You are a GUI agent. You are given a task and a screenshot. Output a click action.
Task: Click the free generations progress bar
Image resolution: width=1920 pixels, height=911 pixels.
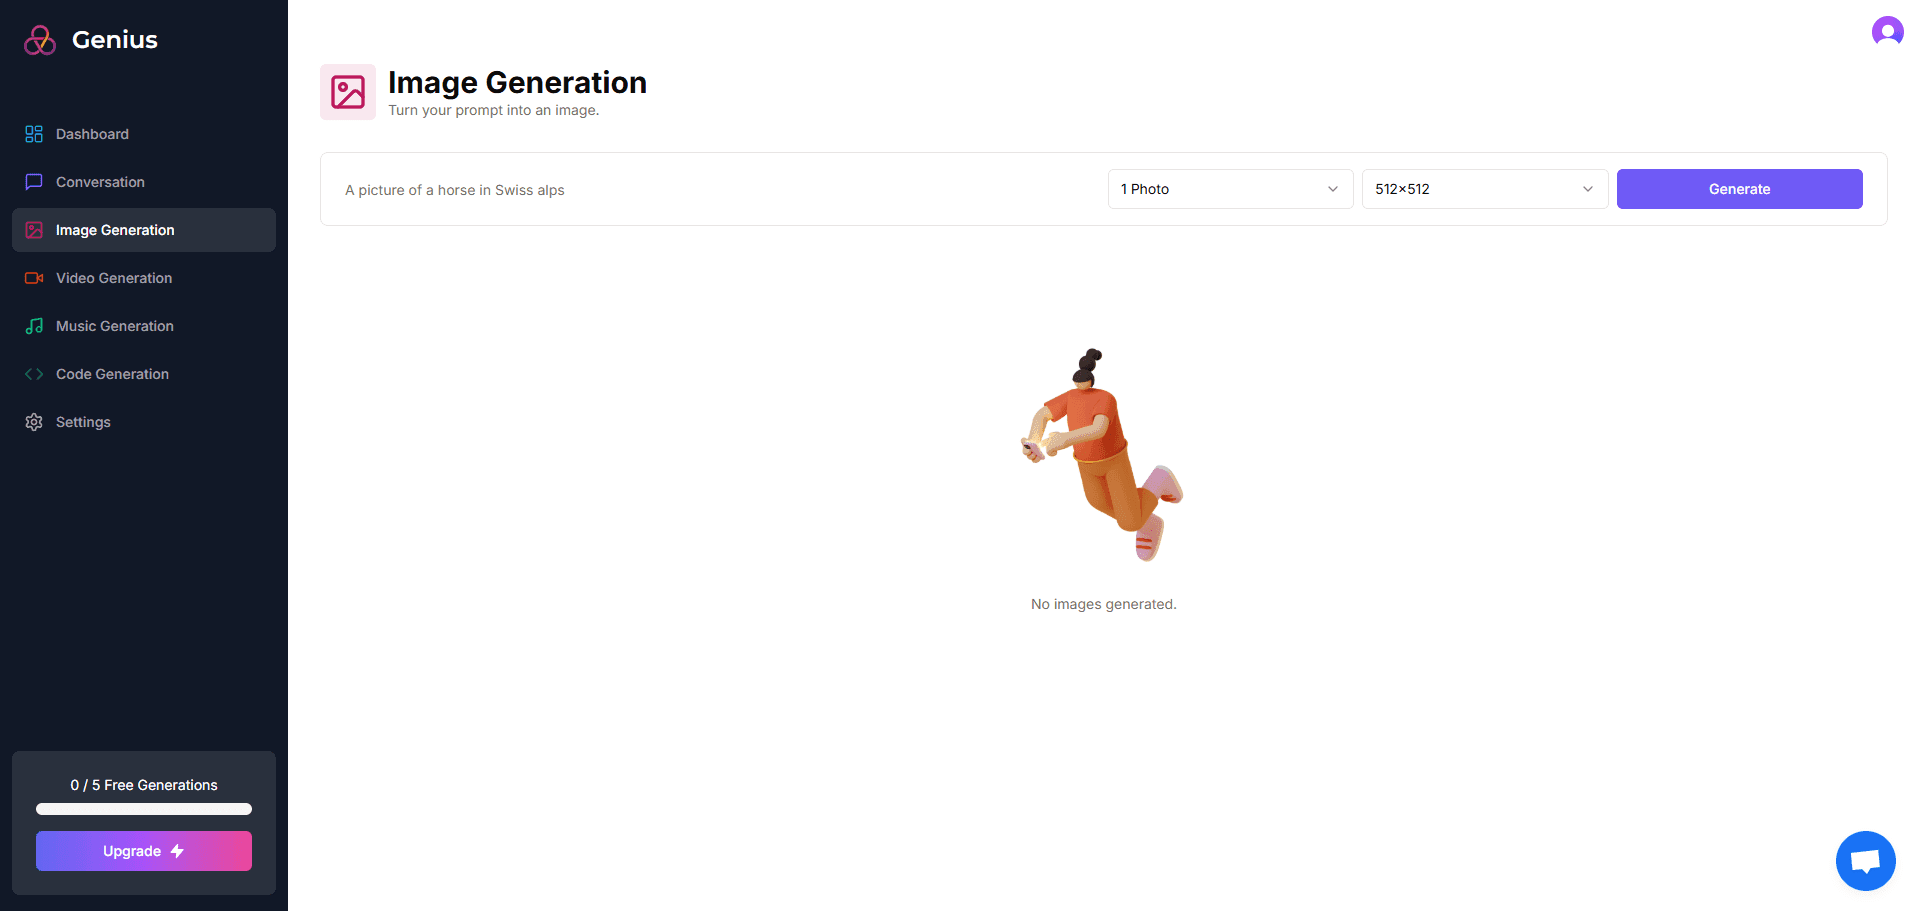[144, 809]
